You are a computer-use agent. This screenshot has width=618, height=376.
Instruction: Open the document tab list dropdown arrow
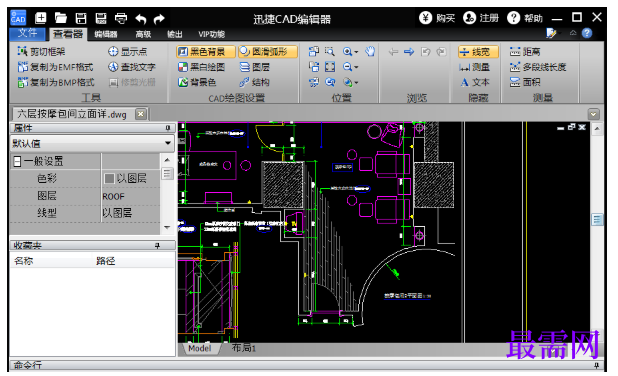(x=594, y=114)
